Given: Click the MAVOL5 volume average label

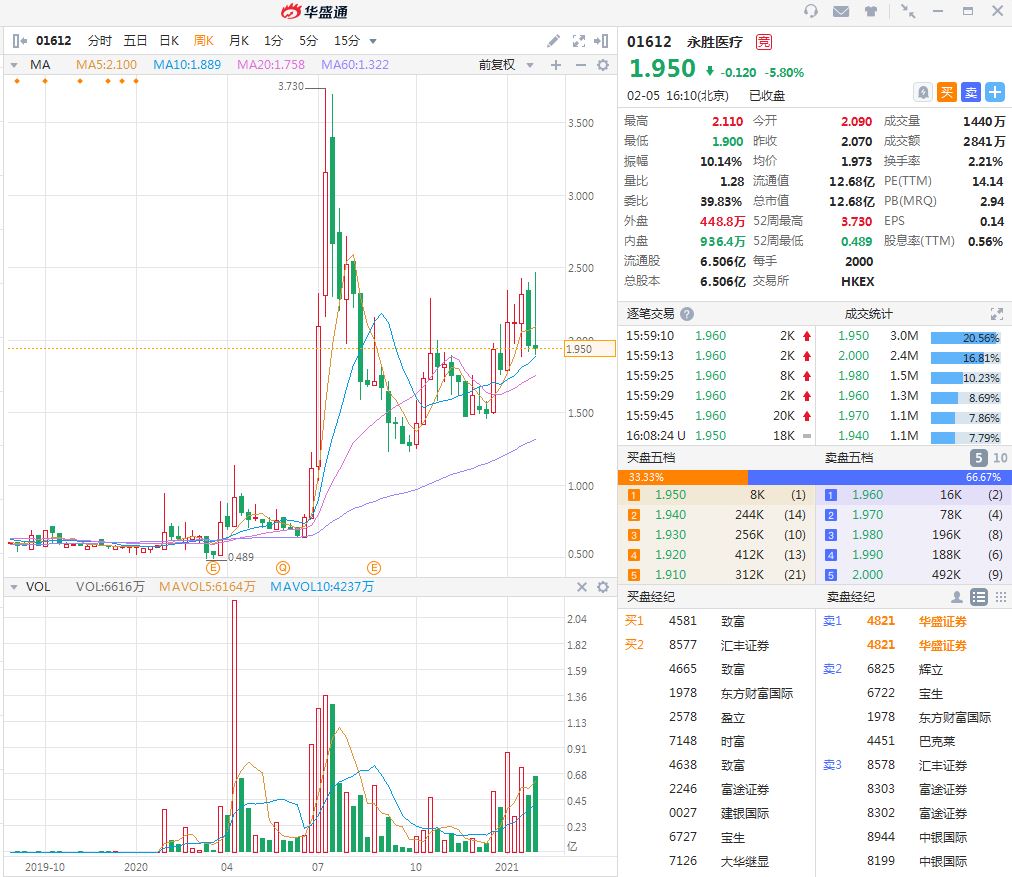Looking at the screenshot, I should (x=207, y=587).
